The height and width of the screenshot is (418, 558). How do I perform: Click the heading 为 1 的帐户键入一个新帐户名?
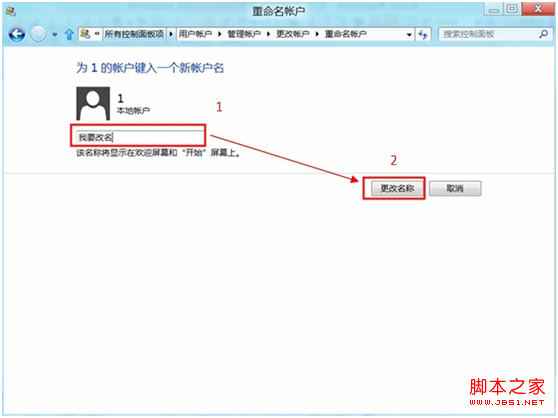tap(150, 68)
